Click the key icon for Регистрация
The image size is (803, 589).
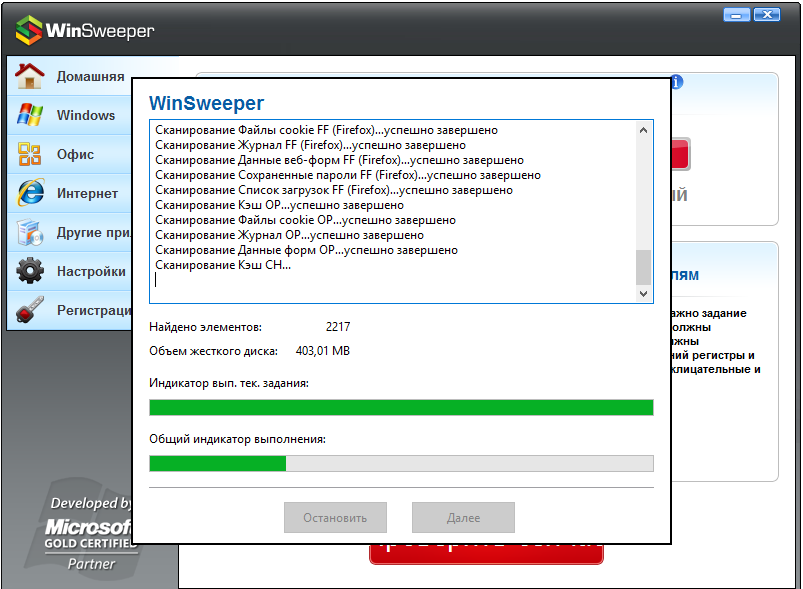30,310
